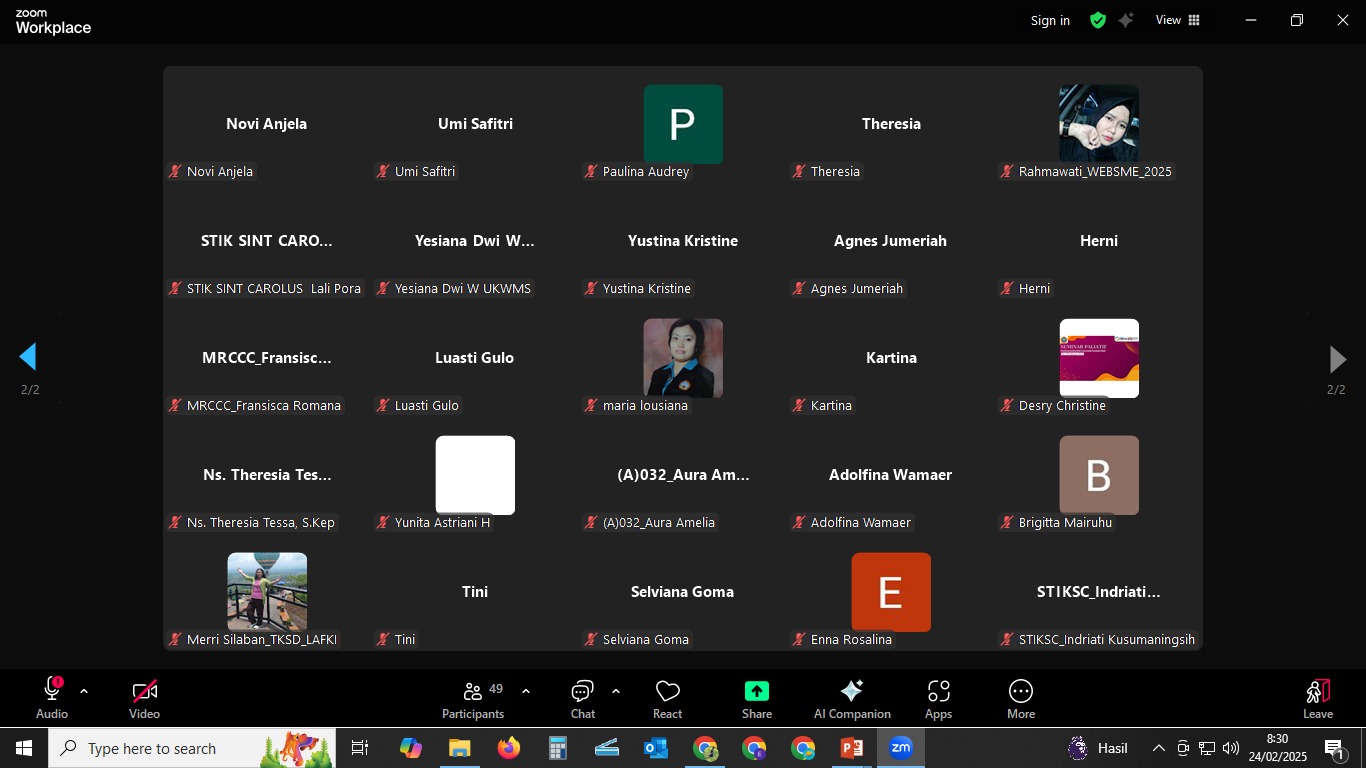Leave the meeting

click(x=1317, y=699)
